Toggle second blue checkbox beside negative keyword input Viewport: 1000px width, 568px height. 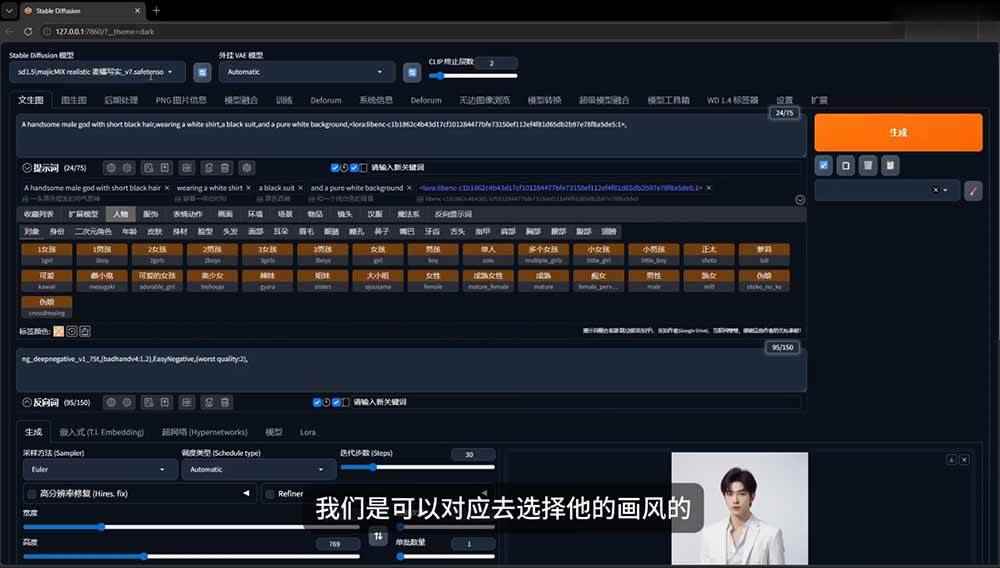coord(336,402)
